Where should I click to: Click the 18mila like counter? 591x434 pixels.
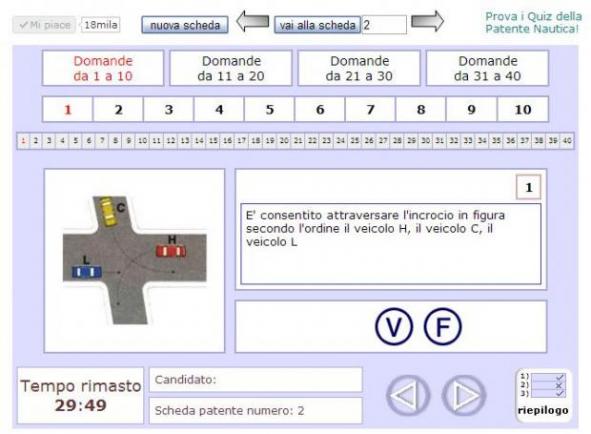(x=100, y=25)
